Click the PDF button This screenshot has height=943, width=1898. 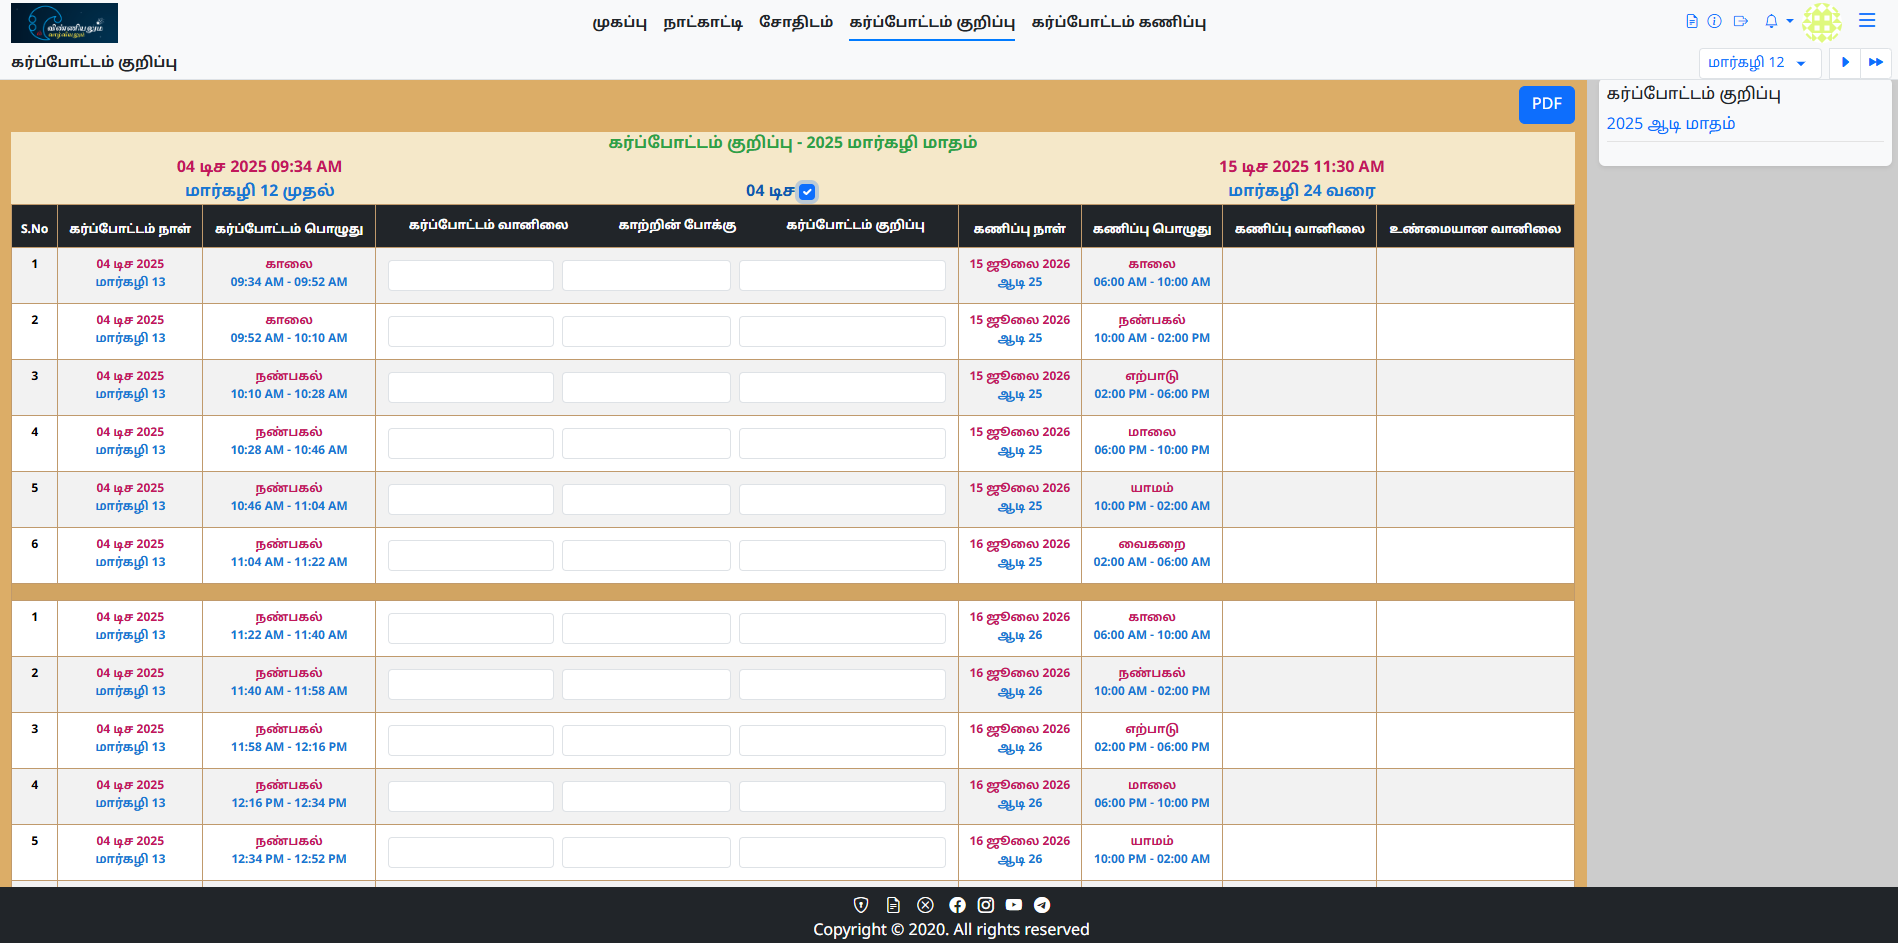(x=1546, y=104)
